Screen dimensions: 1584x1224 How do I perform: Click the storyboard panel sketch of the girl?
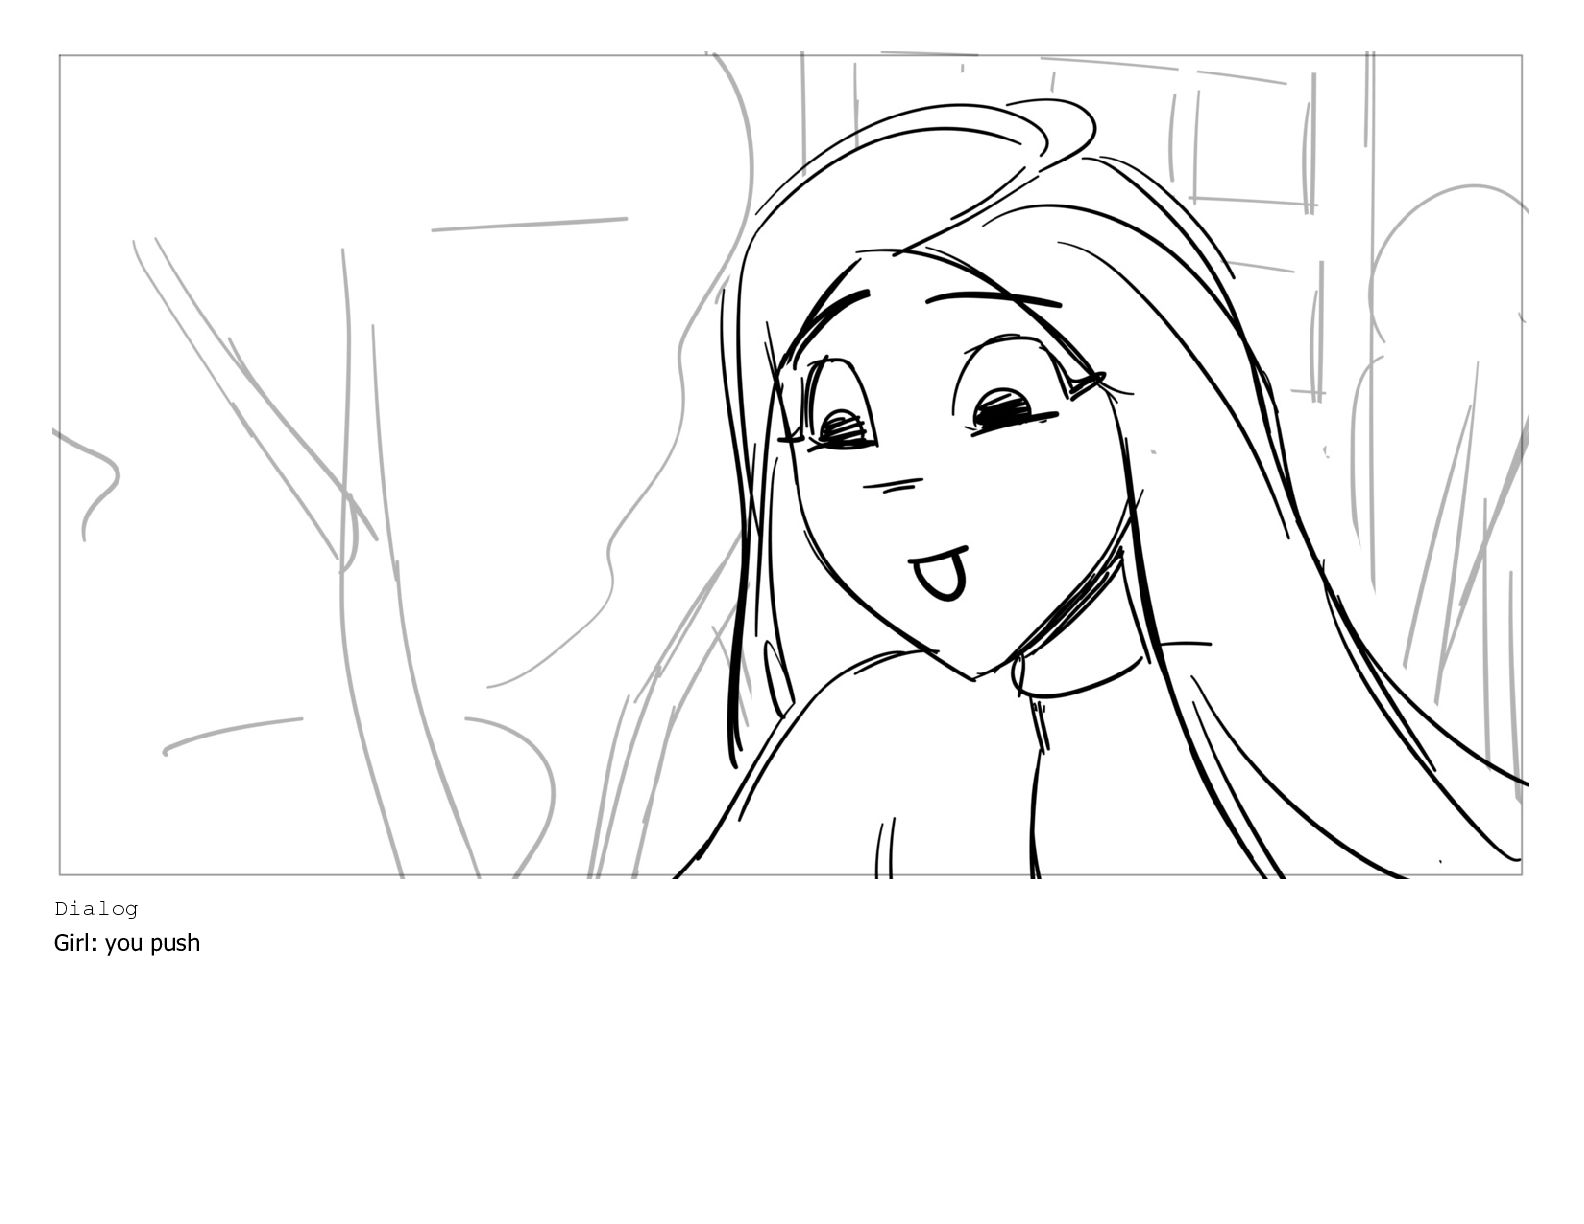791,465
